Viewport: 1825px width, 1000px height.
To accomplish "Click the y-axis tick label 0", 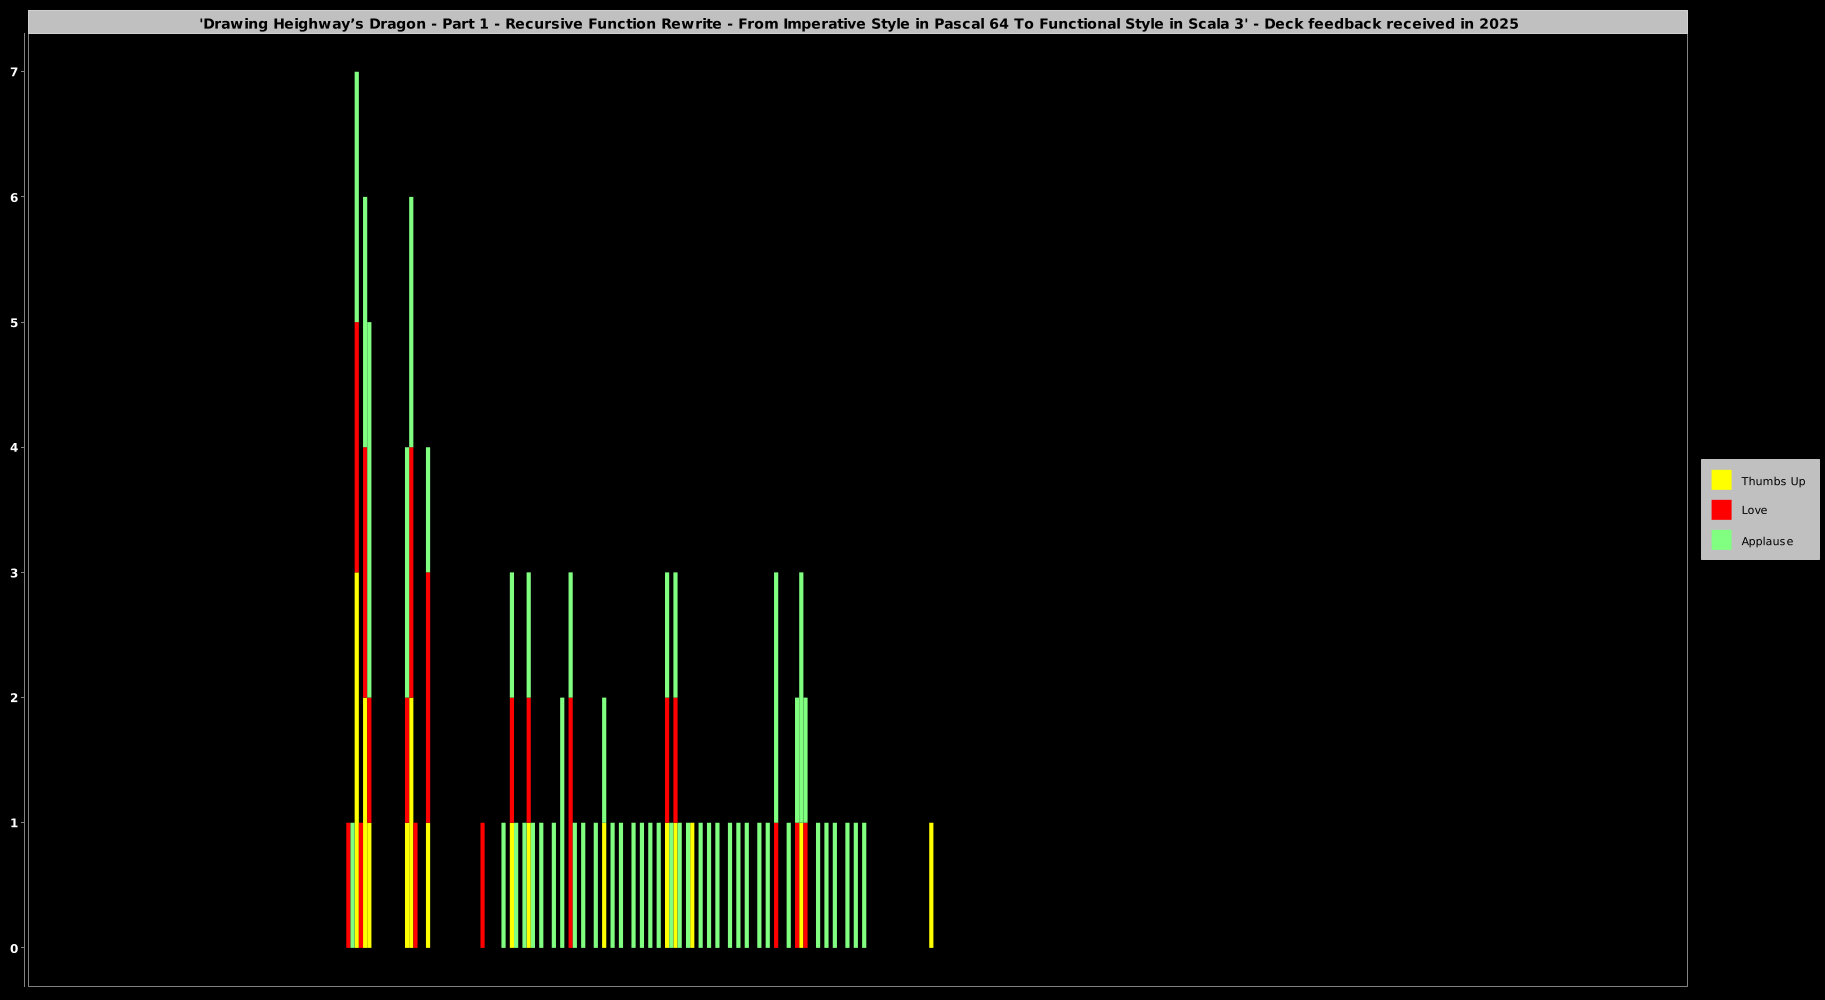I will point(14,948).
